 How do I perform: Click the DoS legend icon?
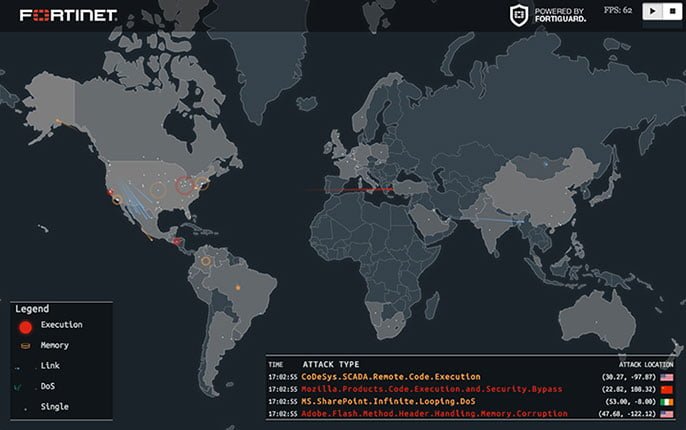[24, 387]
